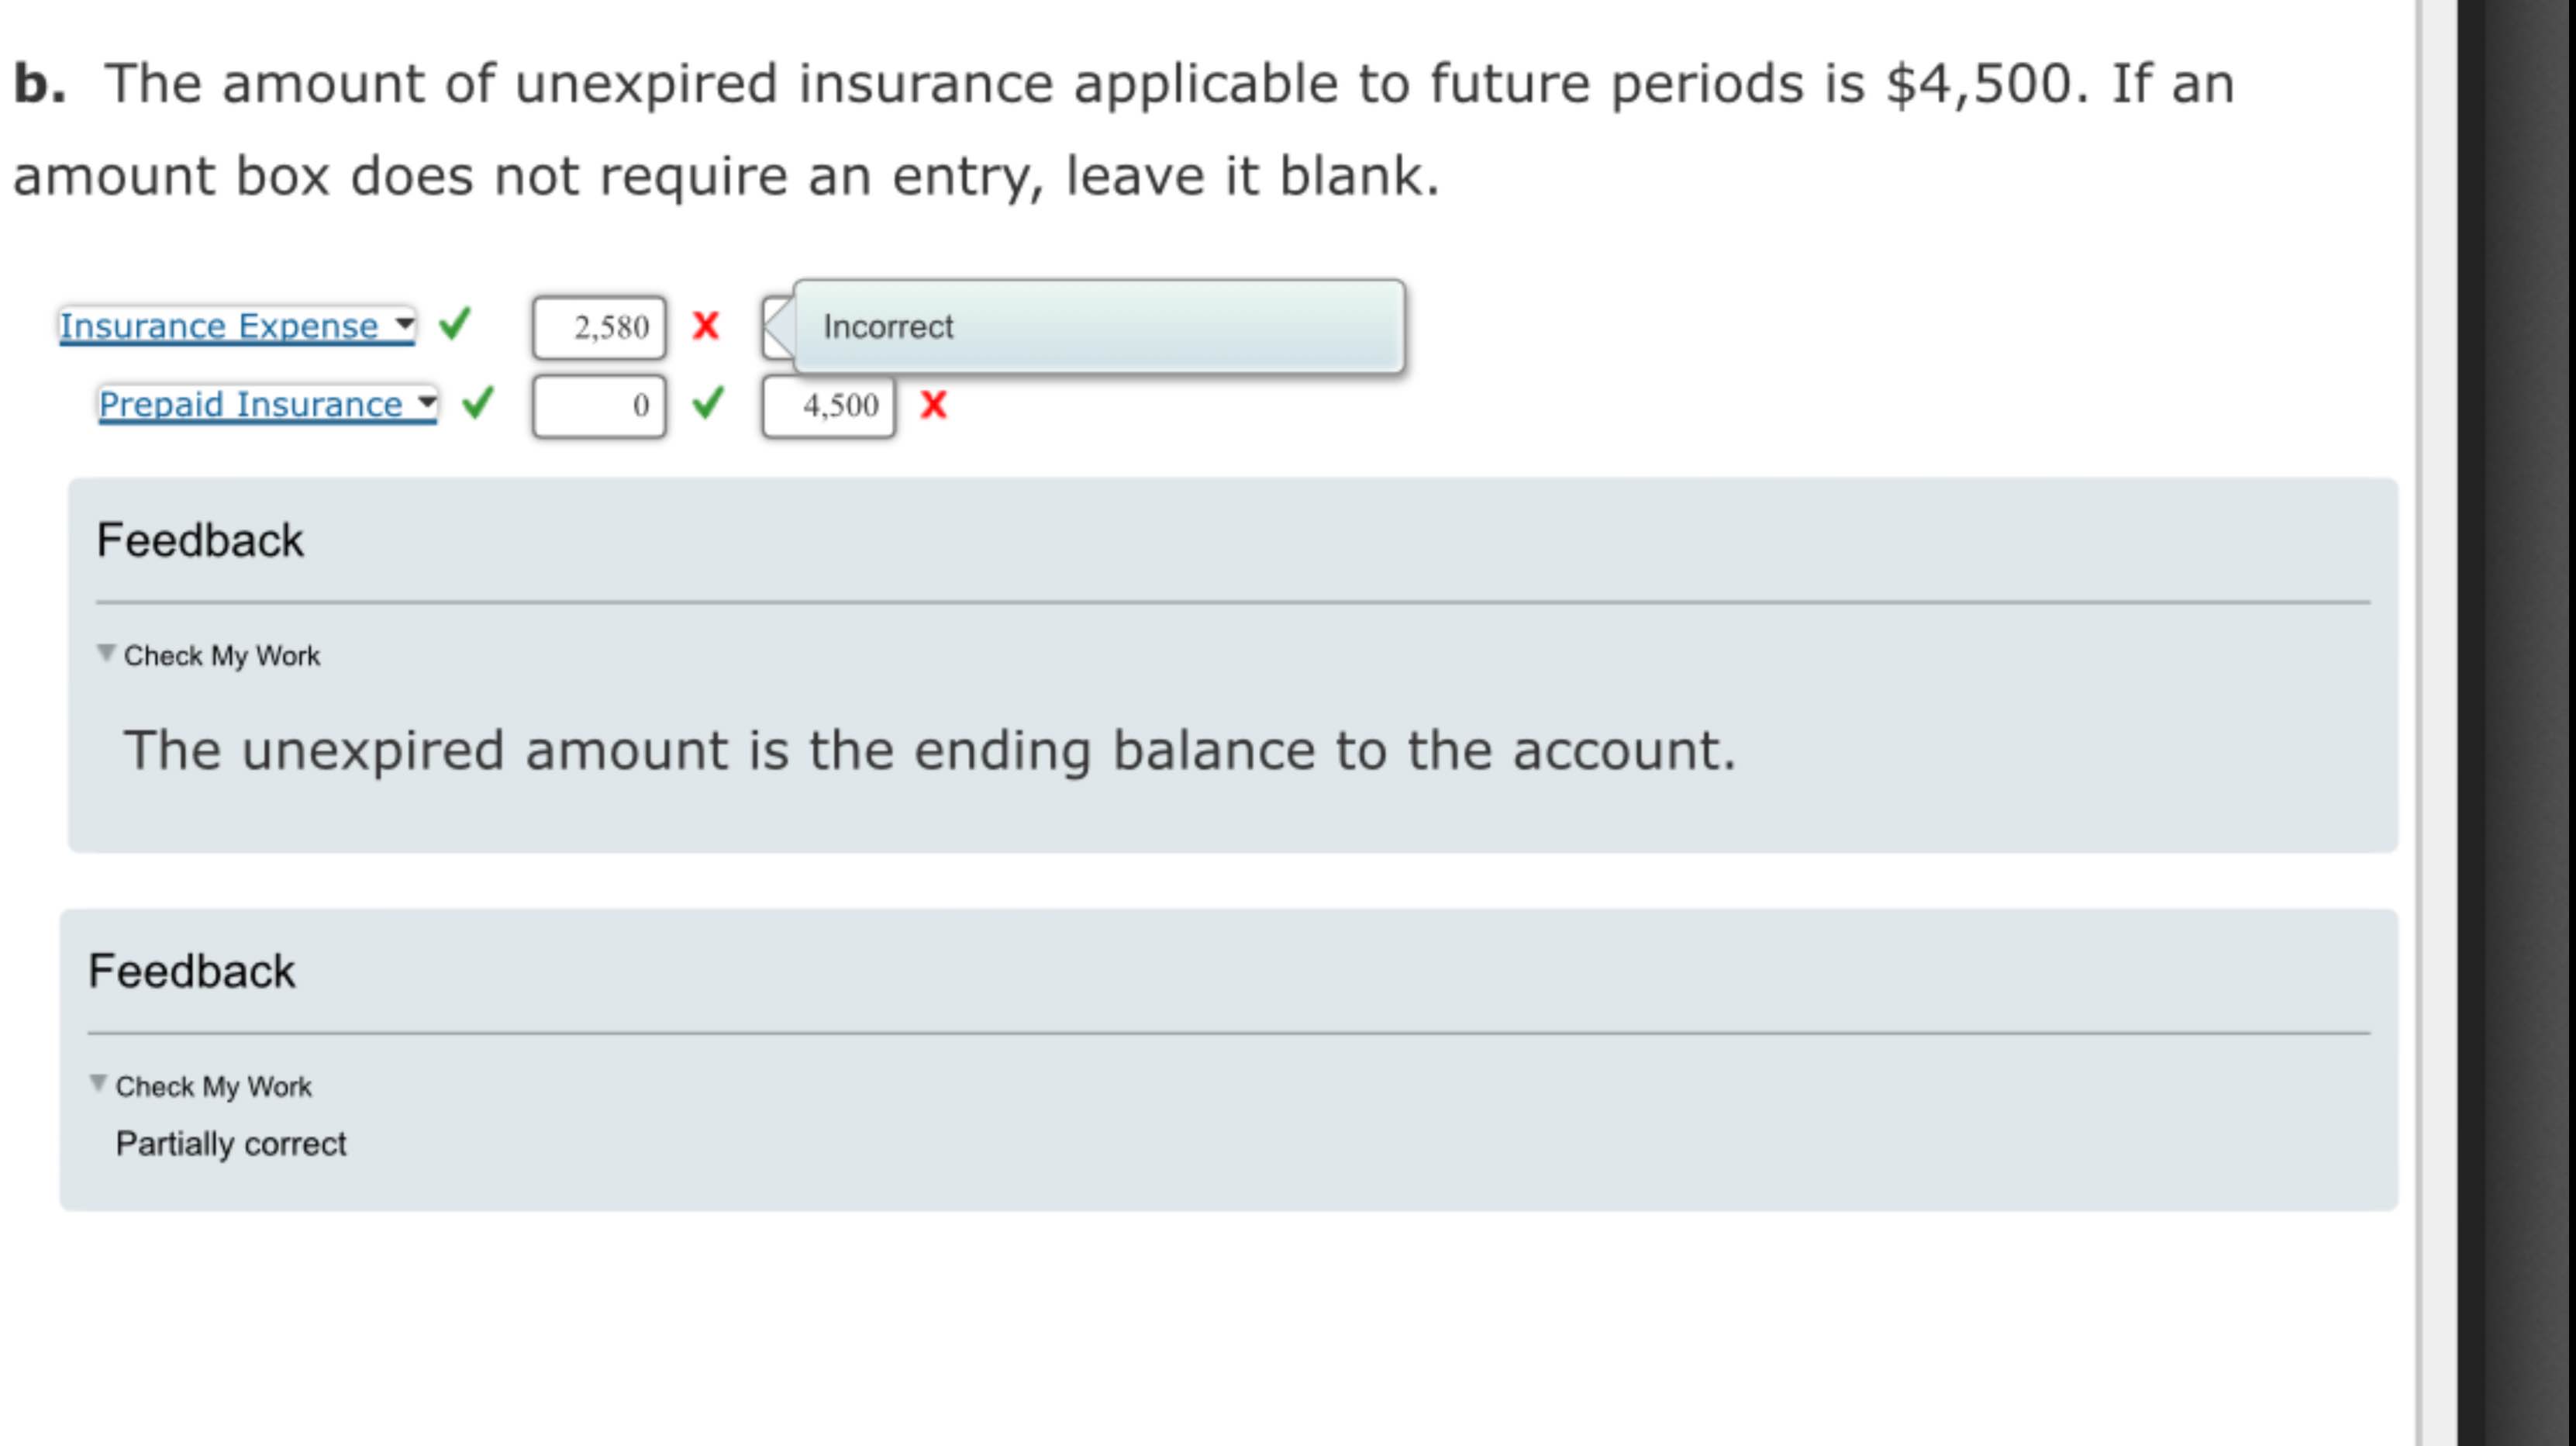Select the 4,500 credit amount field

click(x=828, y=405)
